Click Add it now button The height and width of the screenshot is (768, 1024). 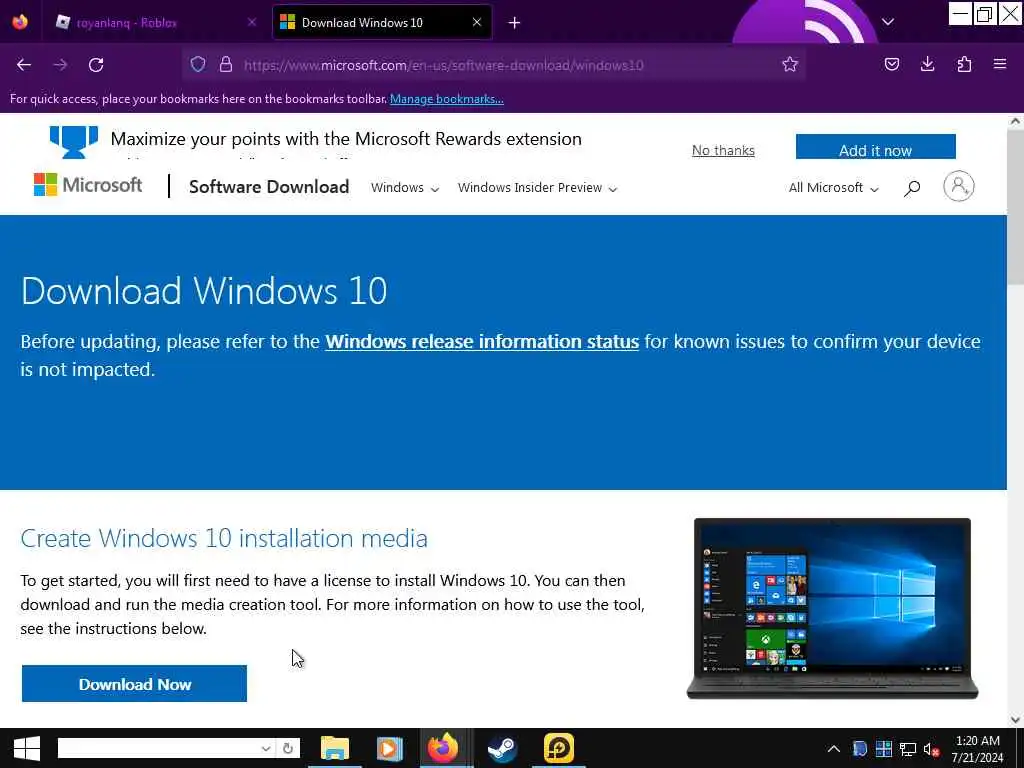[x=875, y=148]
